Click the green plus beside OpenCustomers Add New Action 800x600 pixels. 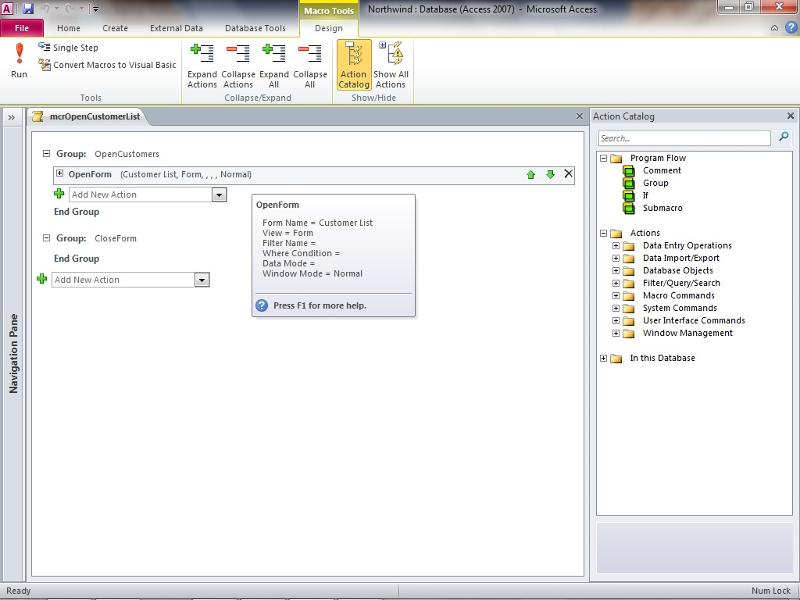tap(59, 194)
